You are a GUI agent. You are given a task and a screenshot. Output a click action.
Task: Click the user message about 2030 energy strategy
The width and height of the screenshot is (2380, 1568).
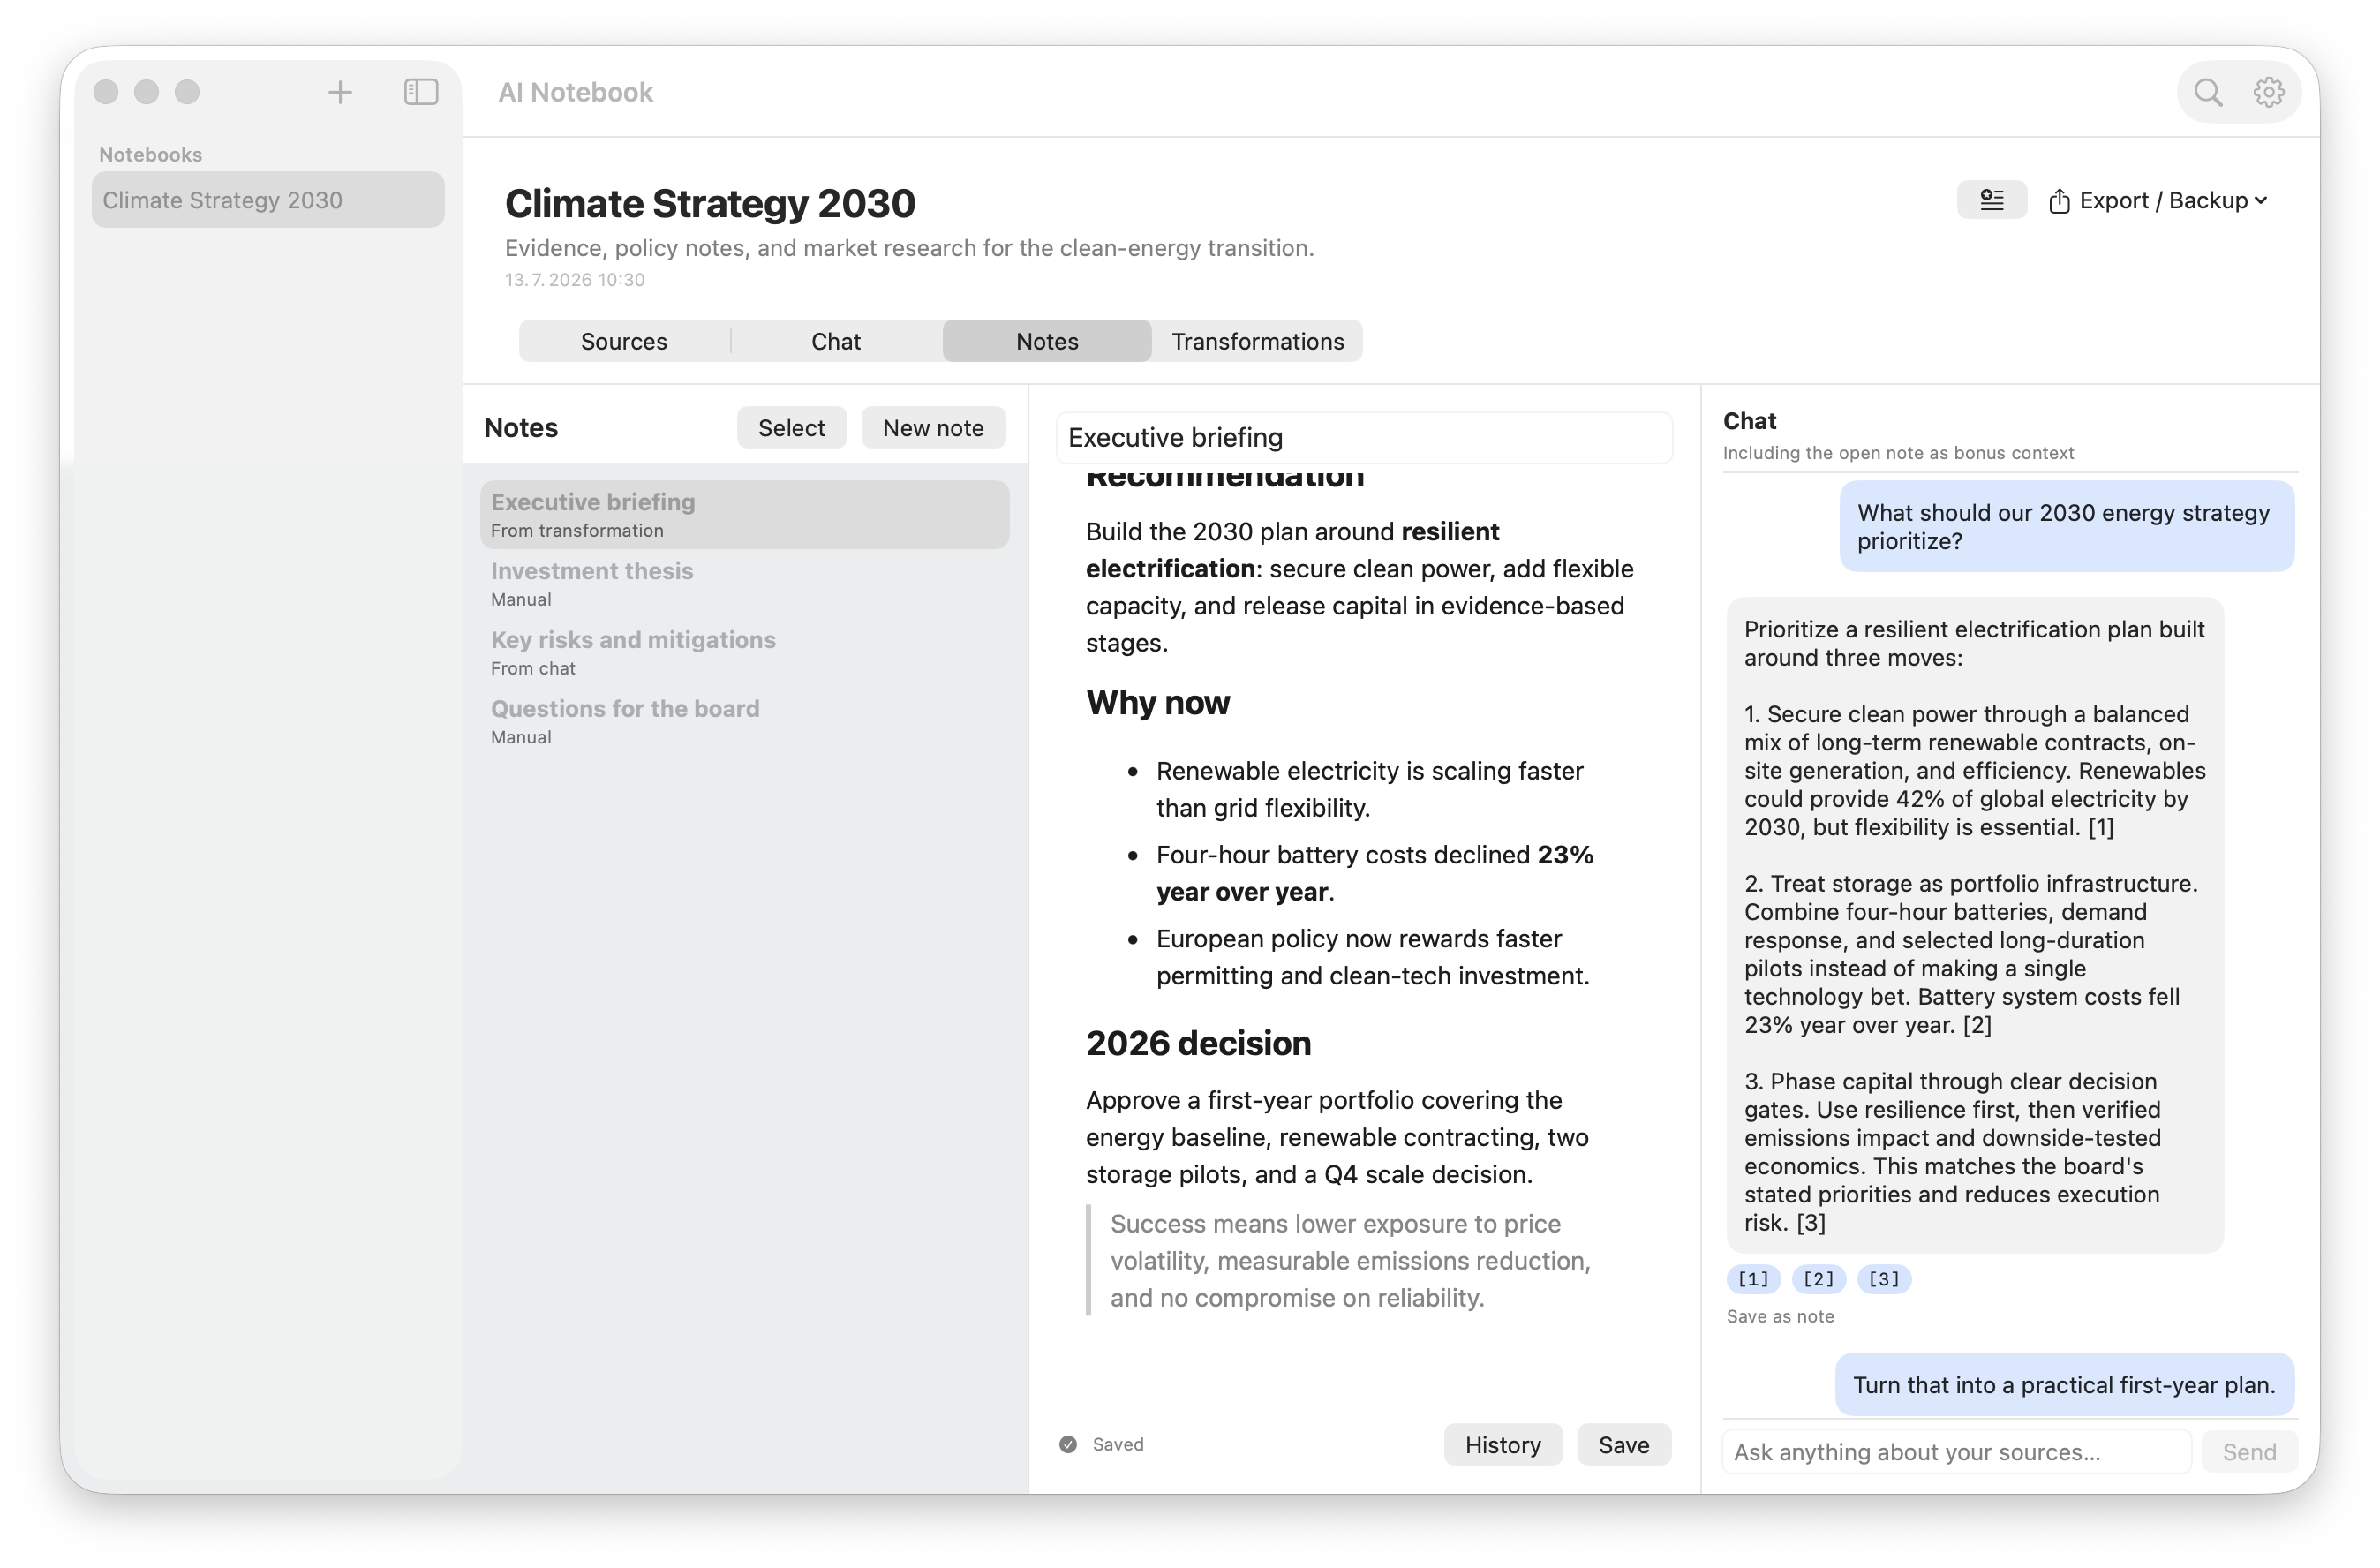pos(2066,527)
